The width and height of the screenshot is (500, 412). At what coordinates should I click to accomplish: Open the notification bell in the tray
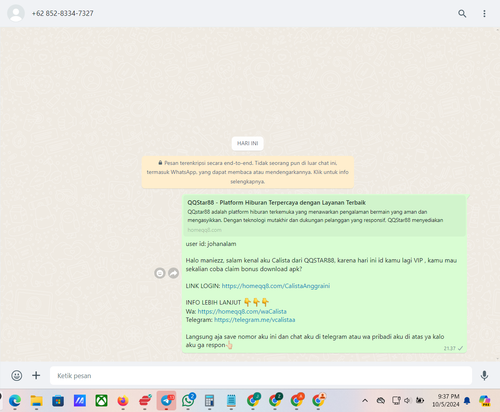pyautogui.click(x=467, y=401)
